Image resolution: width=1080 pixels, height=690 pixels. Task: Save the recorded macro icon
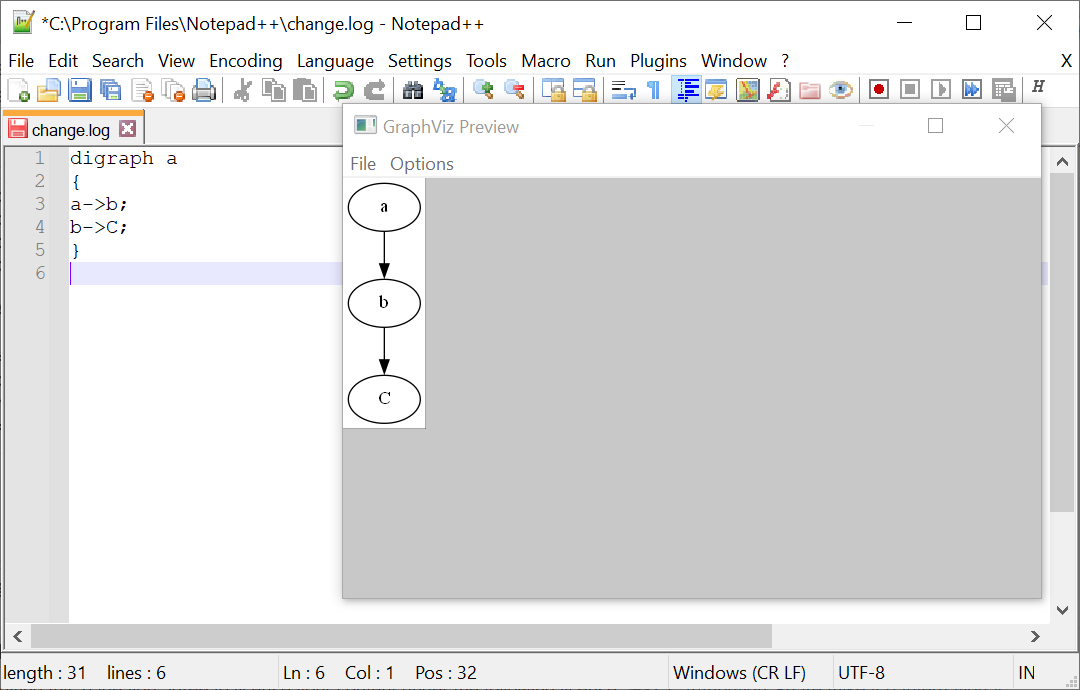pyautogui.click(x=1004, y=90)
